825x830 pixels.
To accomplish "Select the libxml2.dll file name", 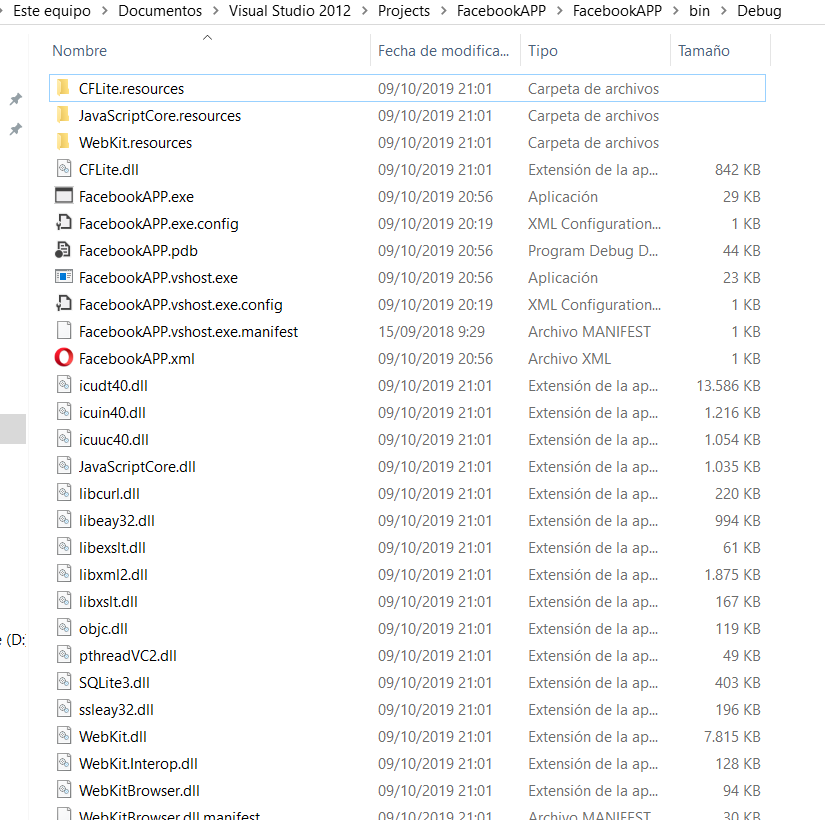I will tap(113, 575).
